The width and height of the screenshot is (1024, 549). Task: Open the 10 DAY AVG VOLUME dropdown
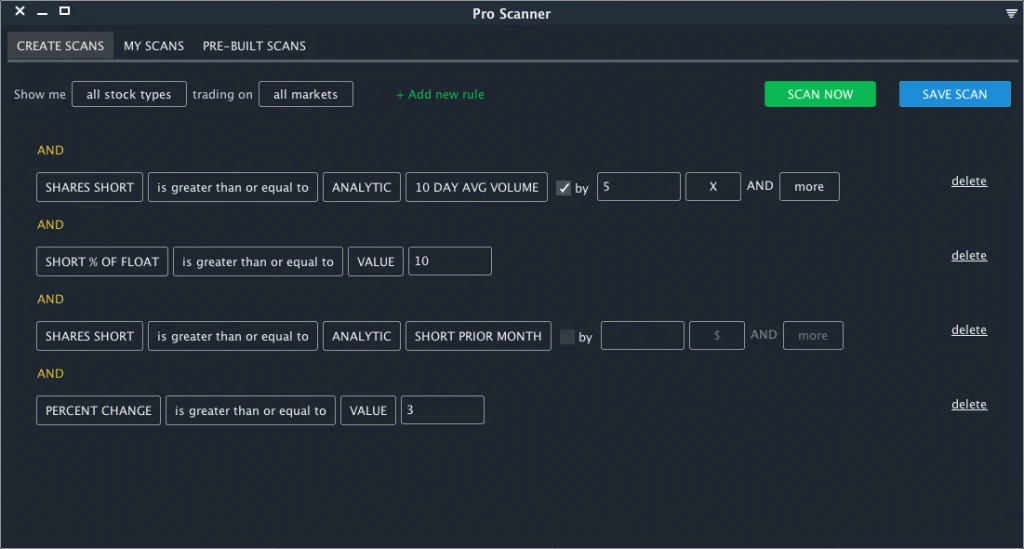(x=477, y=187)
